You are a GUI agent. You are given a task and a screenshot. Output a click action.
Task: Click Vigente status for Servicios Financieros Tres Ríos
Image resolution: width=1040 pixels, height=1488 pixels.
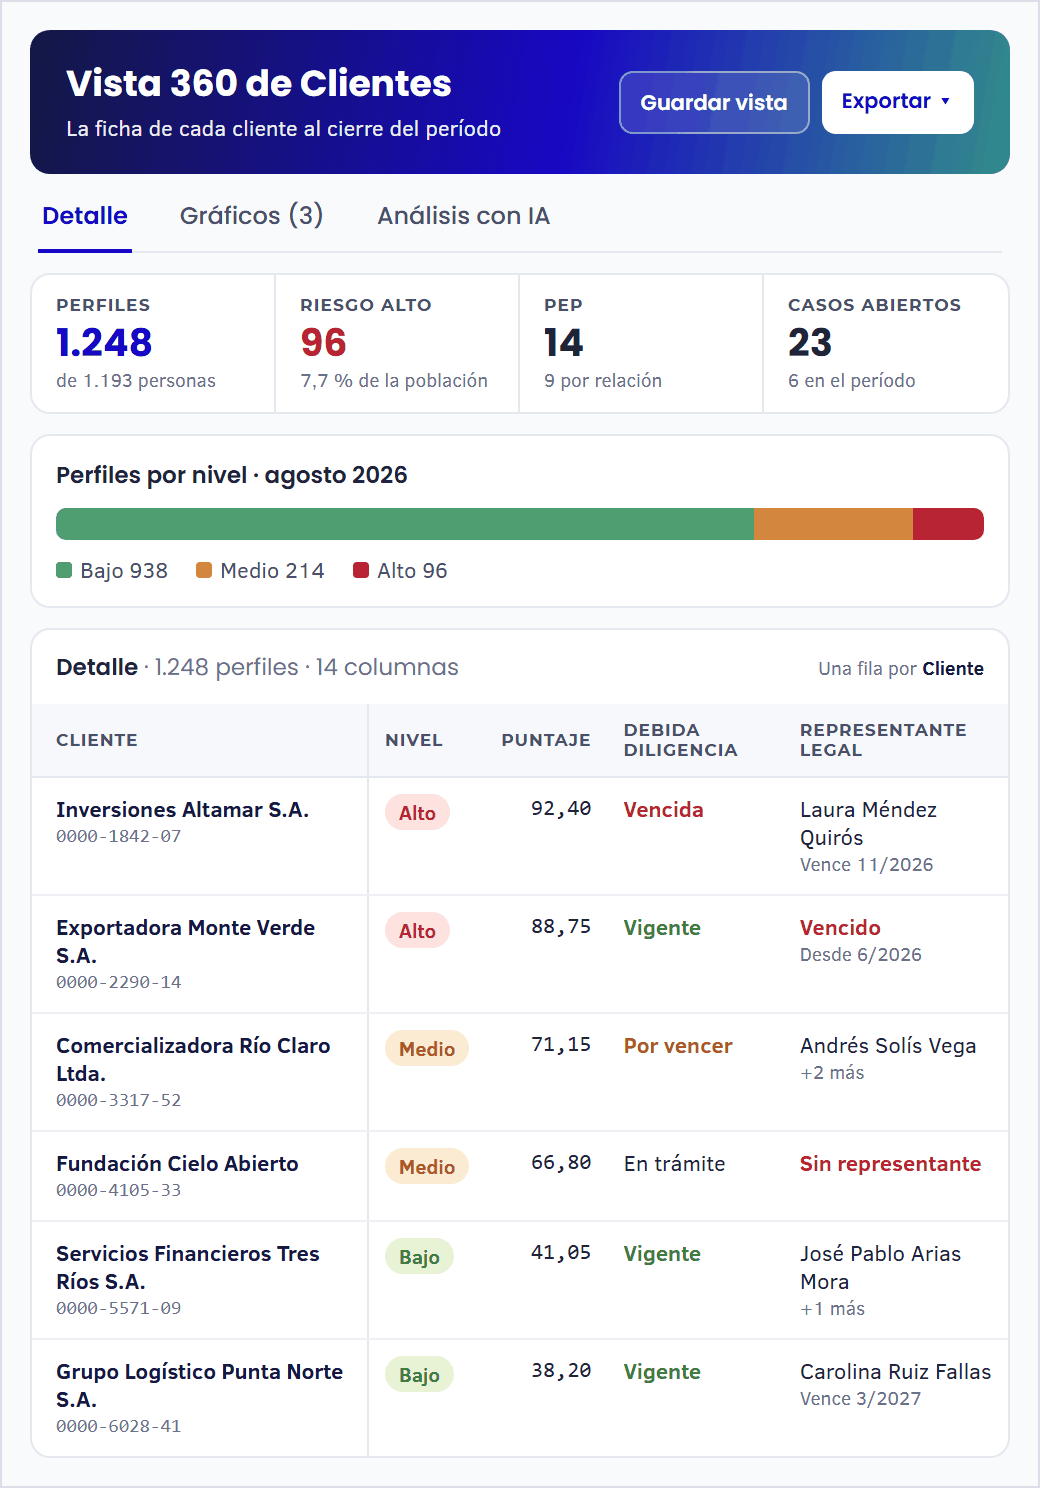tap(662, 1254)
